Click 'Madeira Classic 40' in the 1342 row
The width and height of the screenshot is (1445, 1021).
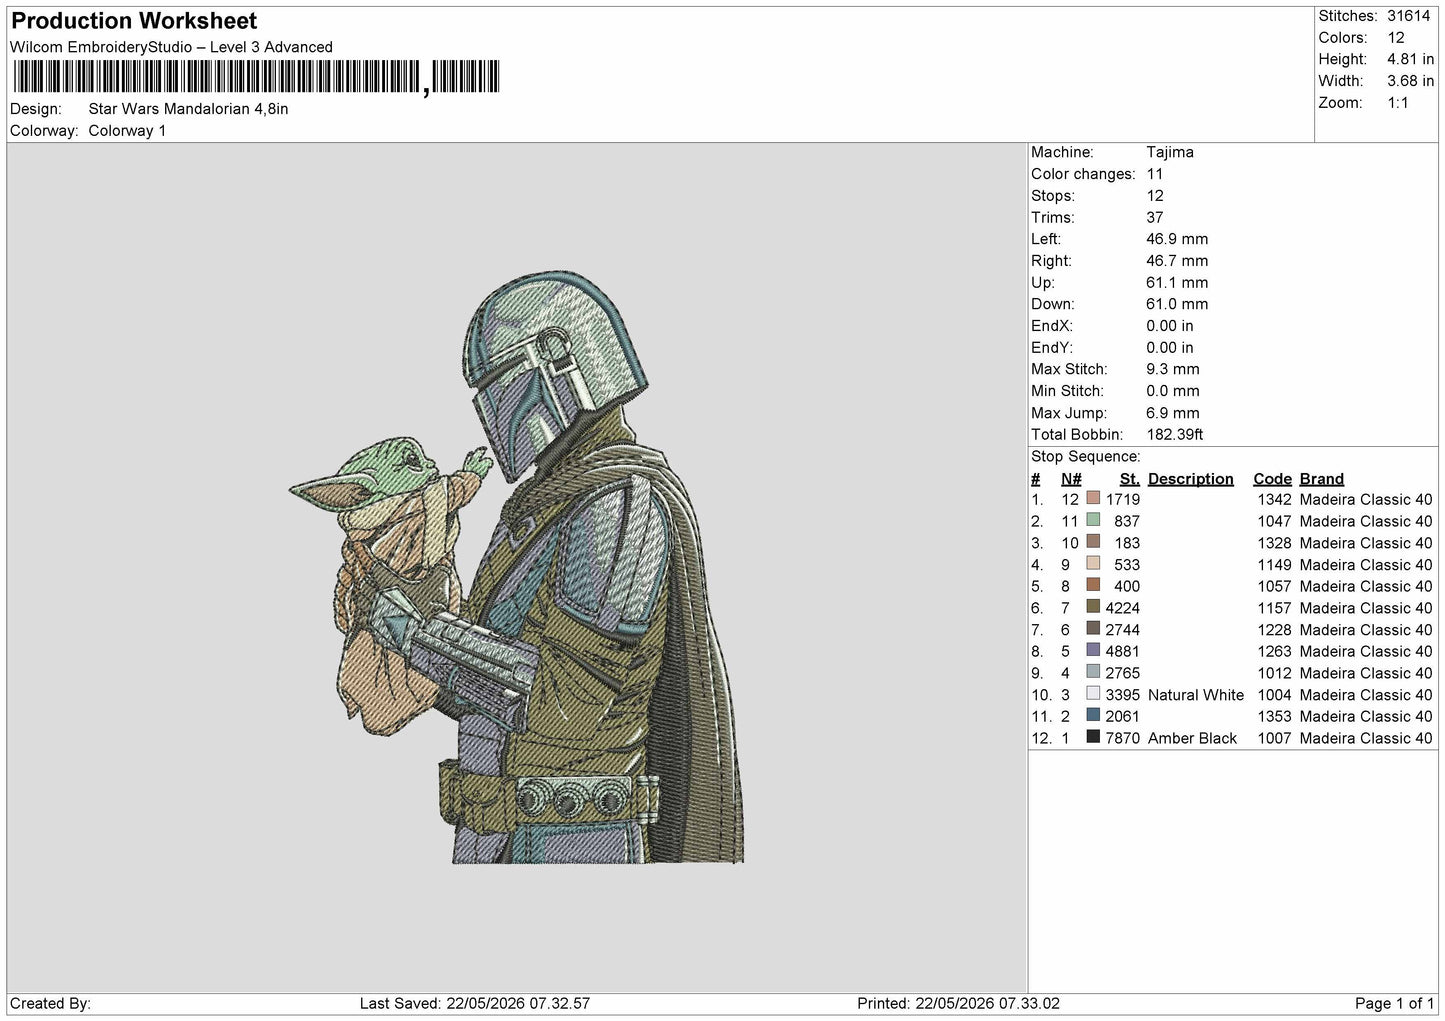click(1366, 499)
